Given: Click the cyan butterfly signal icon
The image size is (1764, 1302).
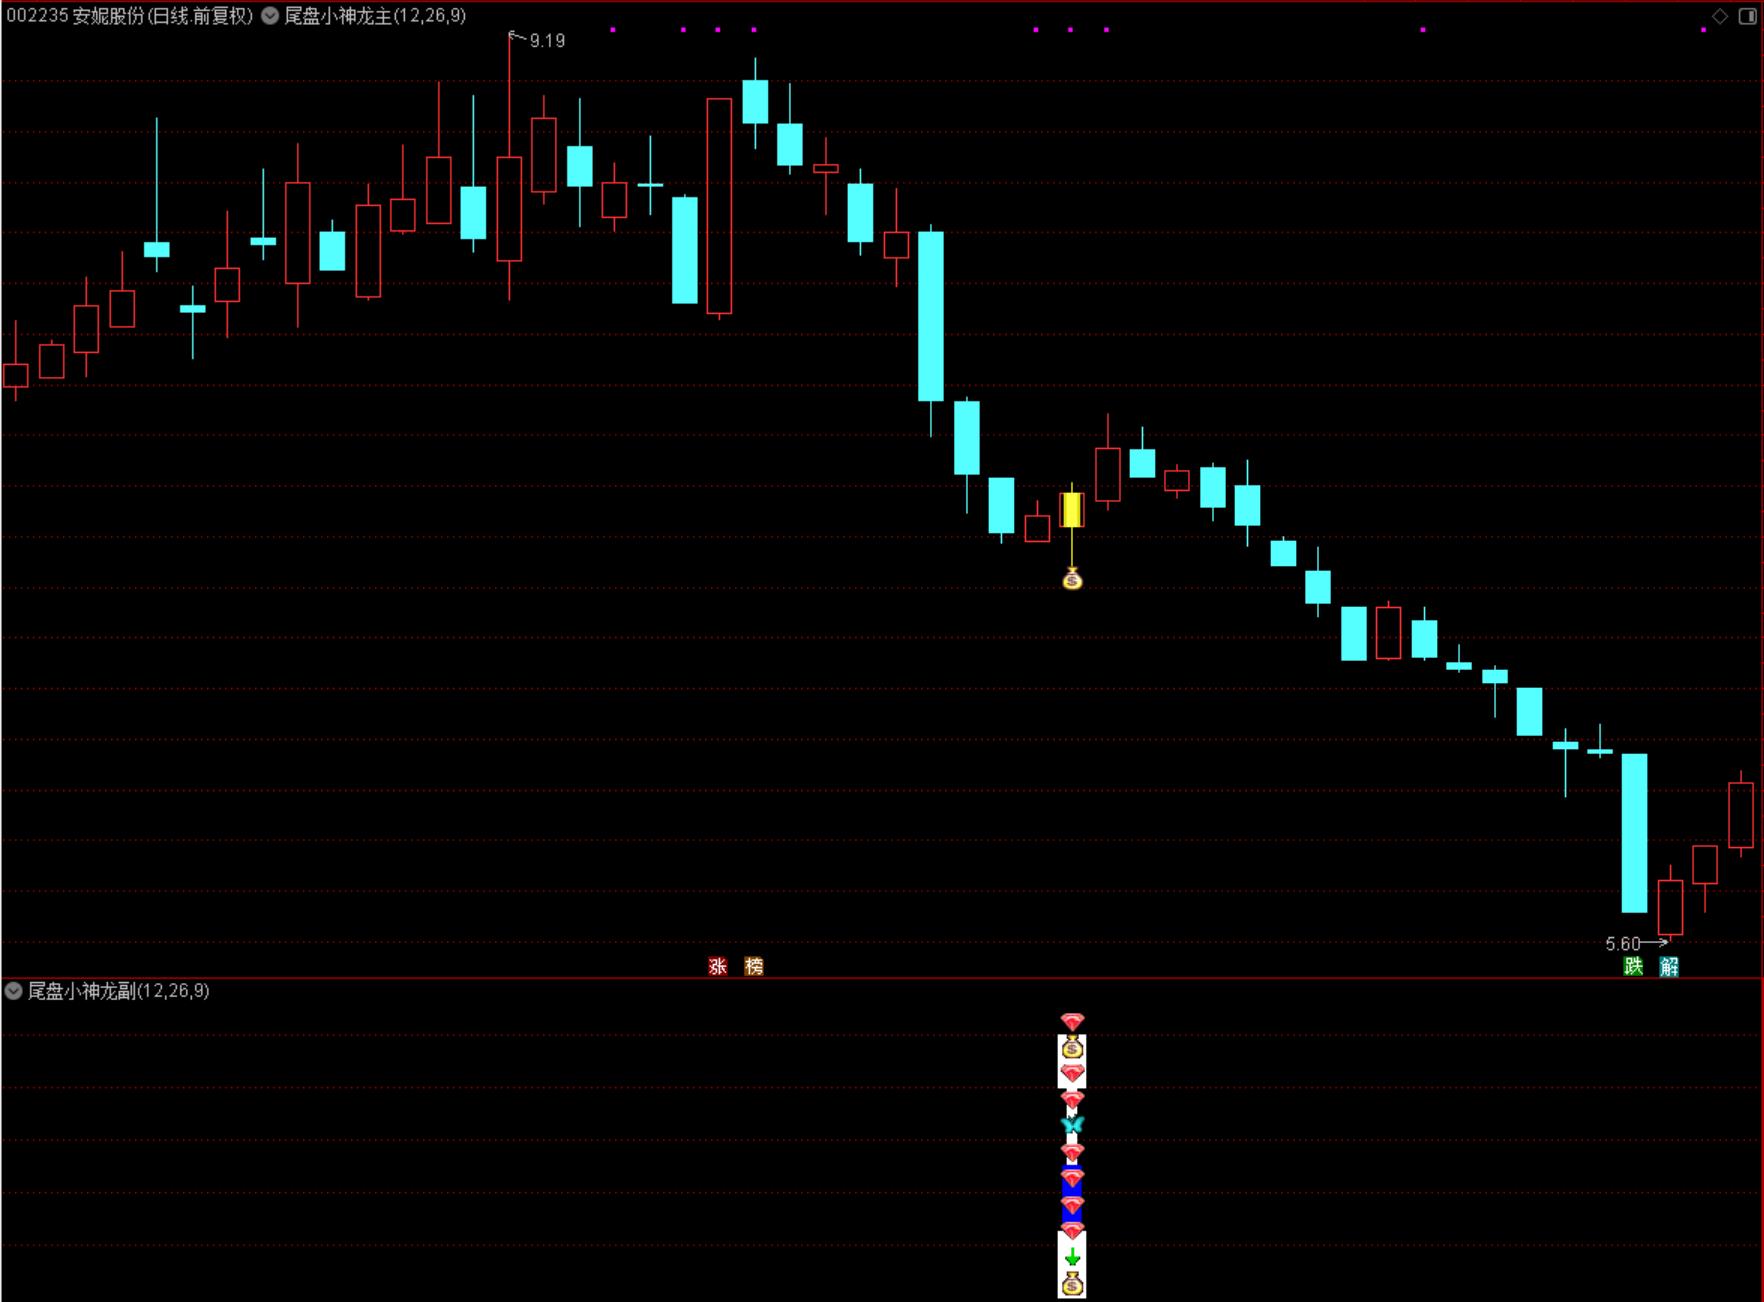Looking at the screenshot, I should (1072, 1125).
